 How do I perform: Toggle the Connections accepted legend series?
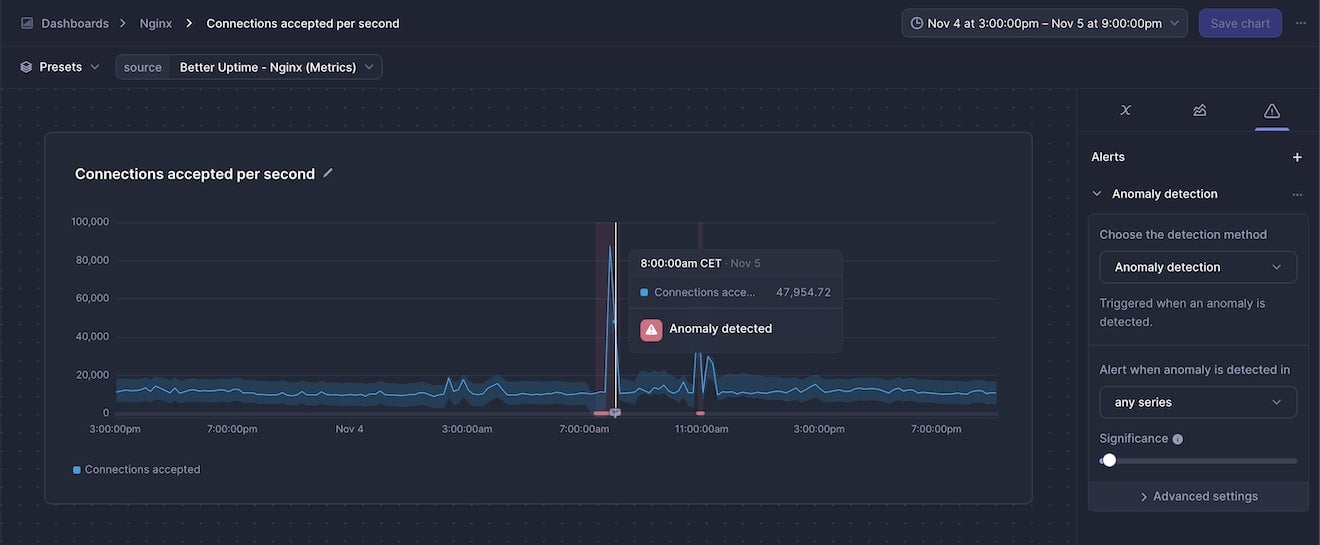click(x=137, y=469)
